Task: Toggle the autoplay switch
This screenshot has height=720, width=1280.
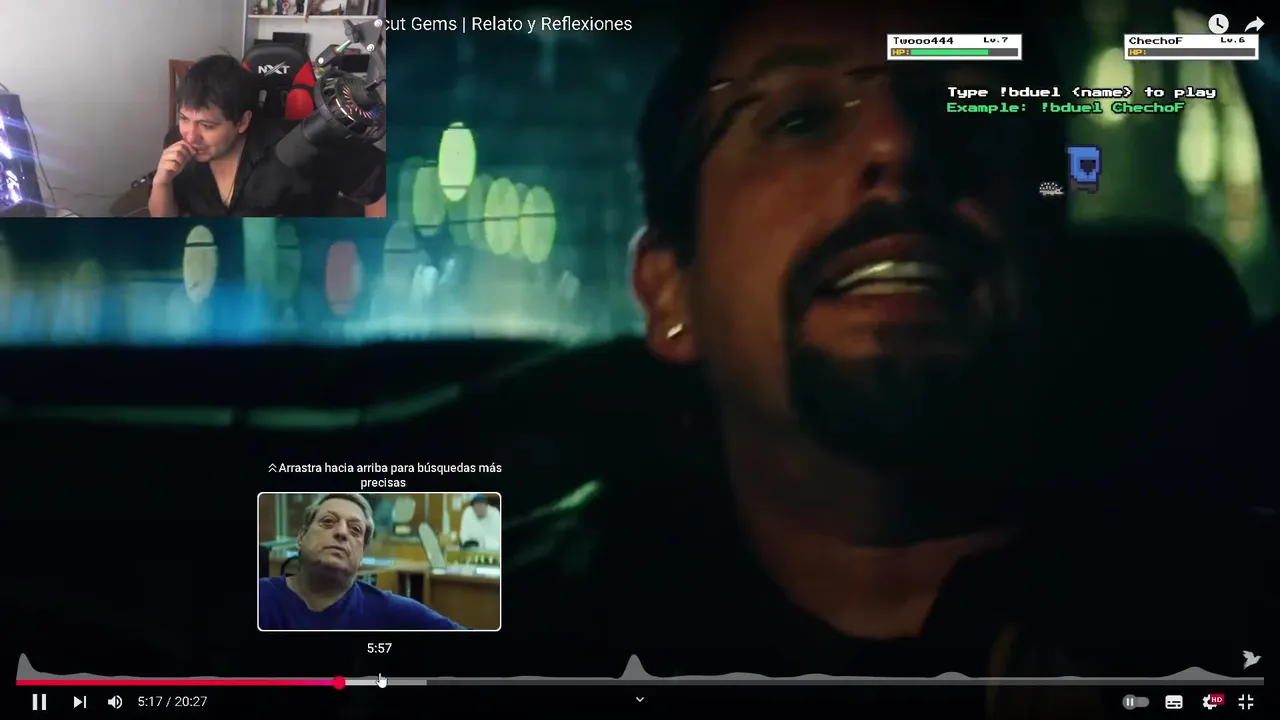Action: (x=1135, y=702)
